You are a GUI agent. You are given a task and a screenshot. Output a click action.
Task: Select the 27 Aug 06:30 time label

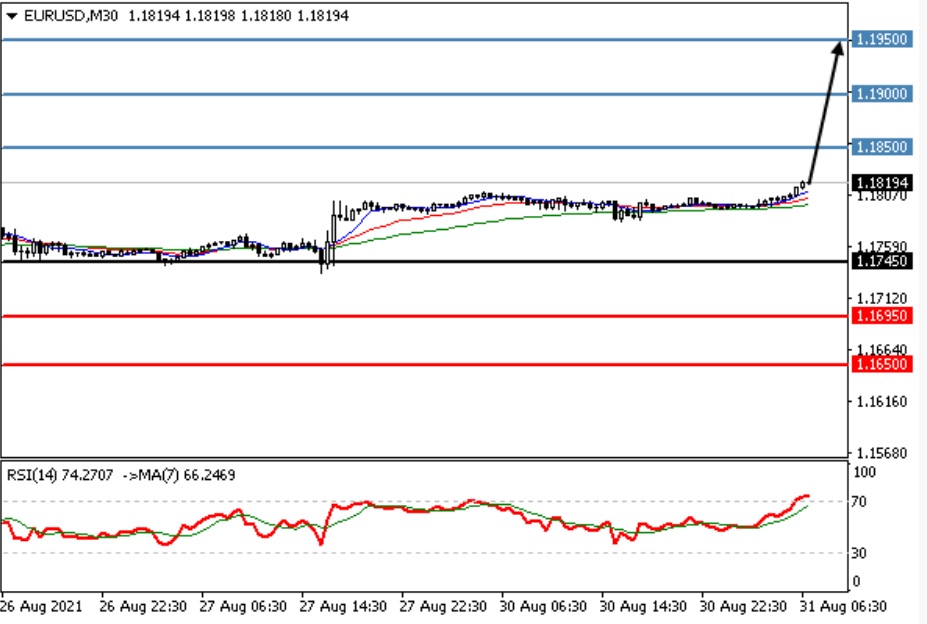click(243, 607)
